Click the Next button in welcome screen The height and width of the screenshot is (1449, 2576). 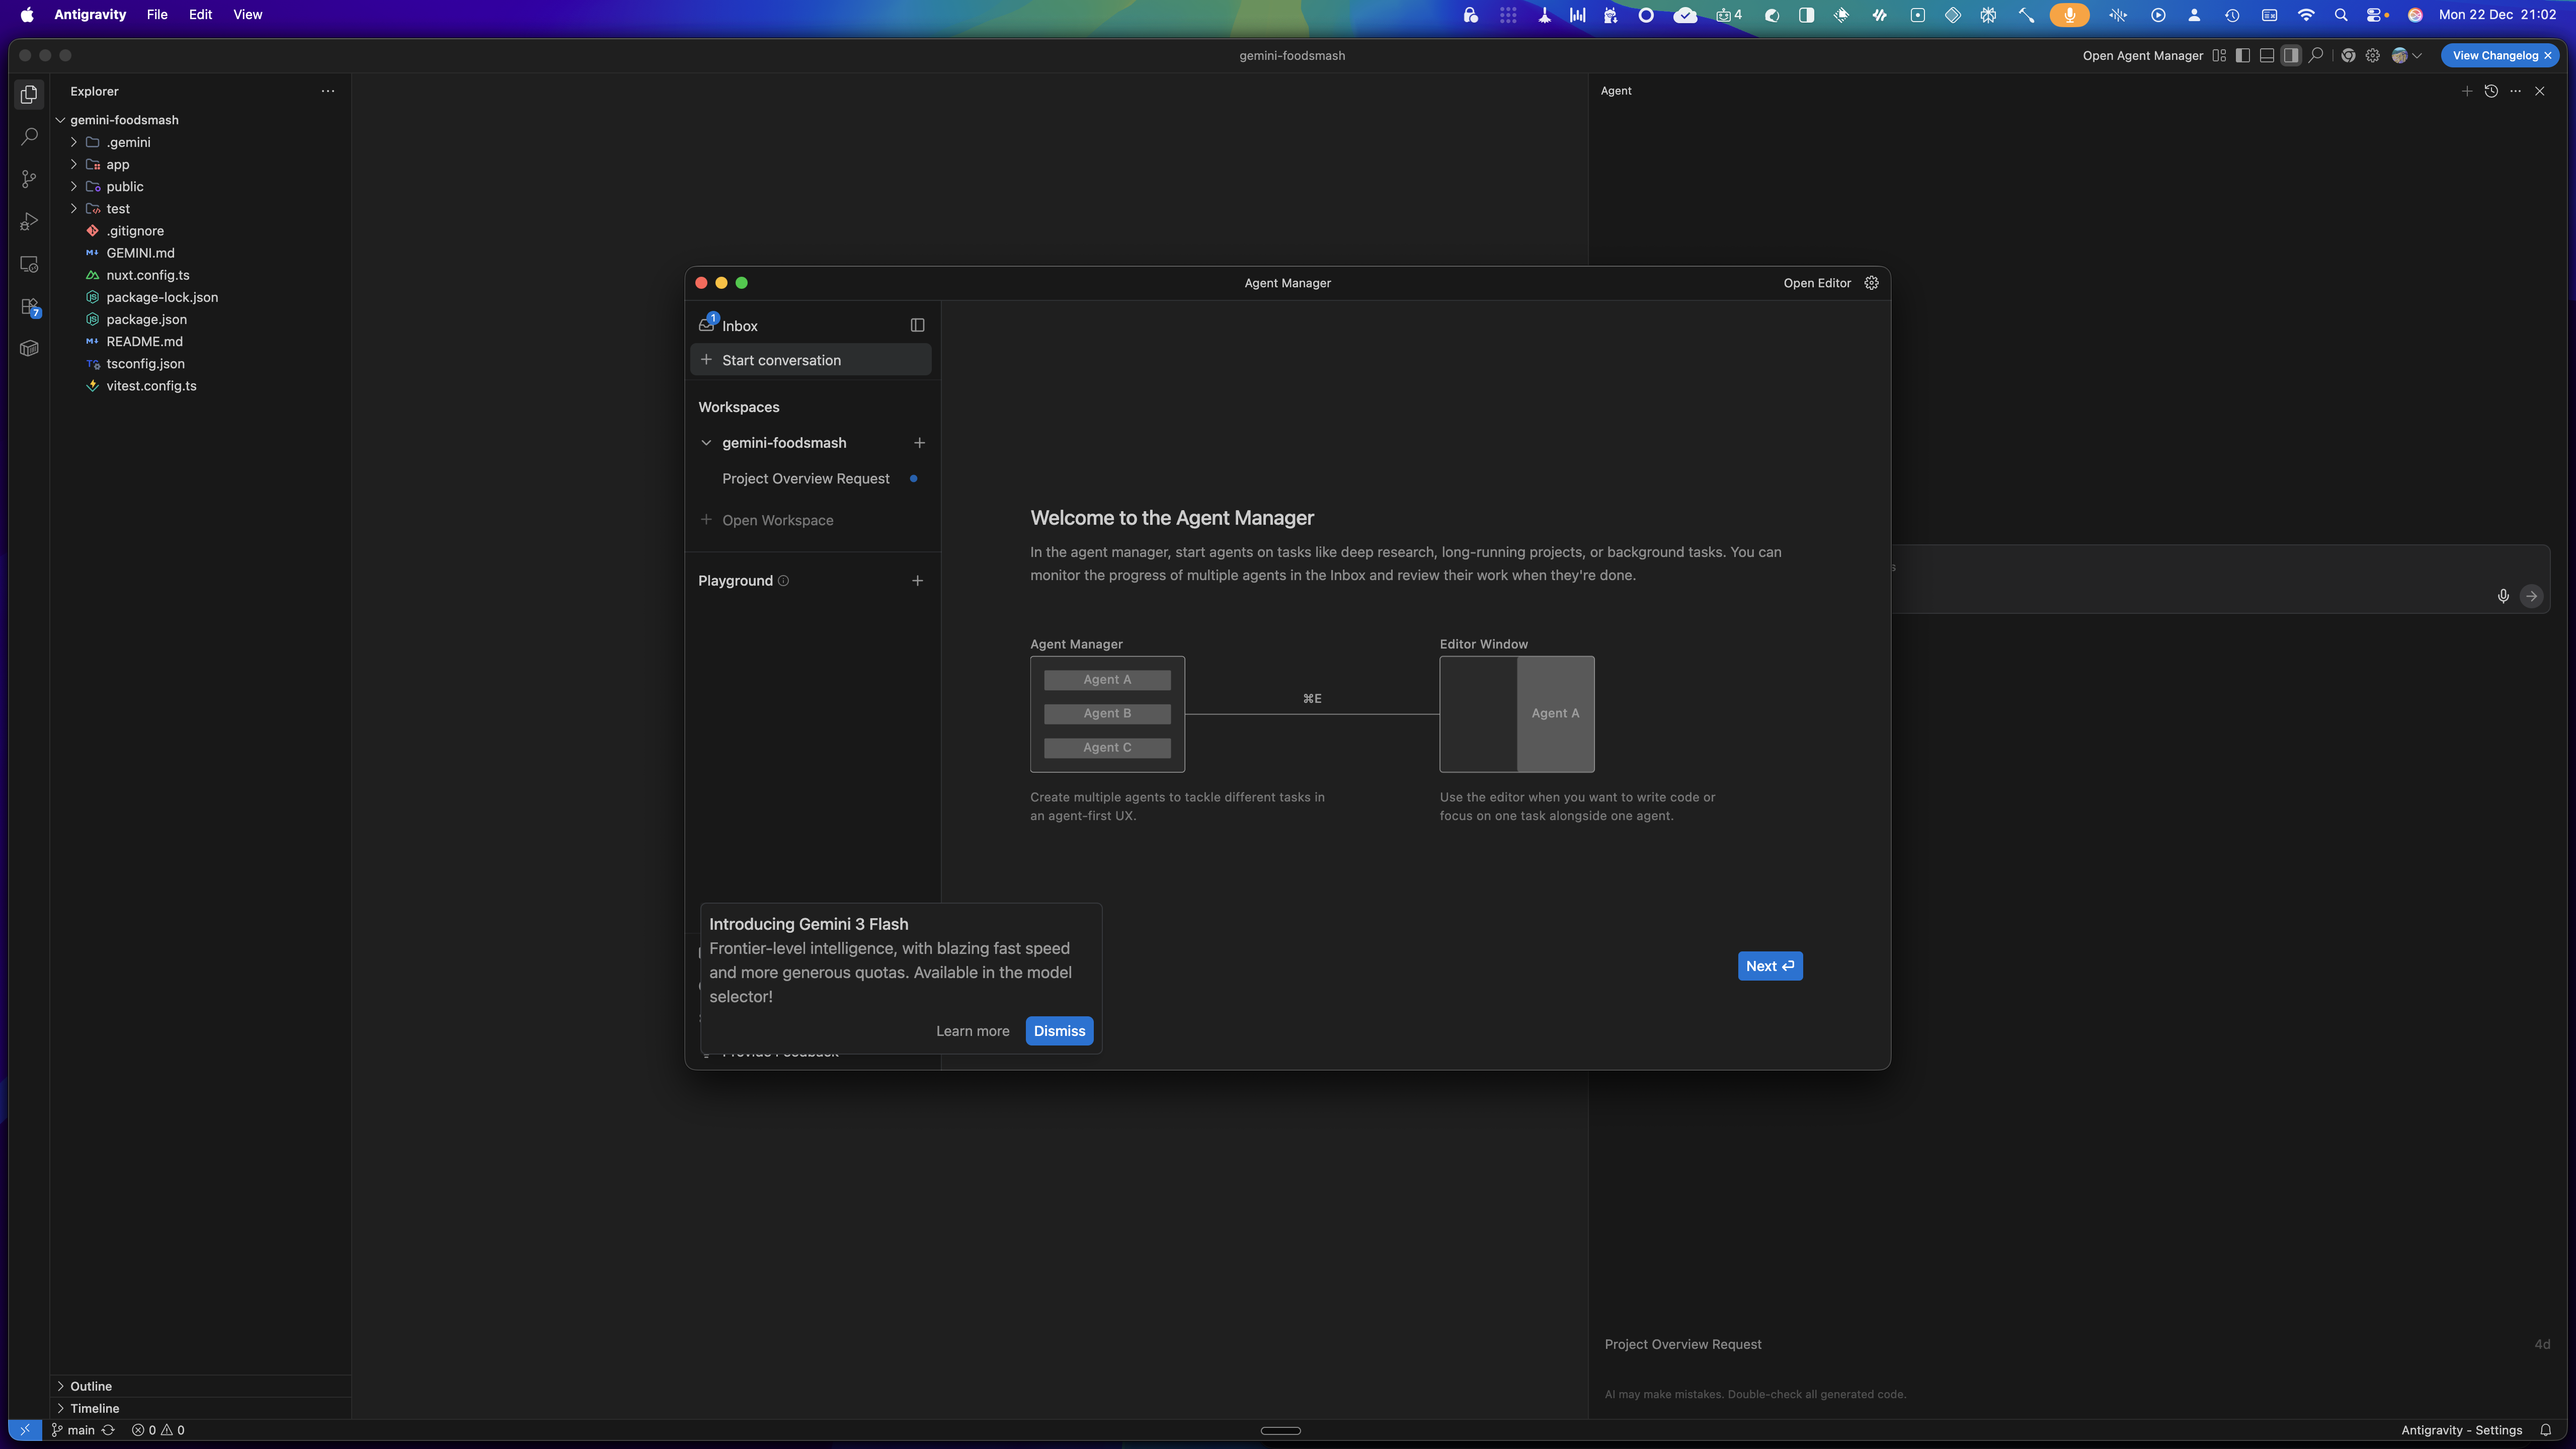[x=1769, y=966]
